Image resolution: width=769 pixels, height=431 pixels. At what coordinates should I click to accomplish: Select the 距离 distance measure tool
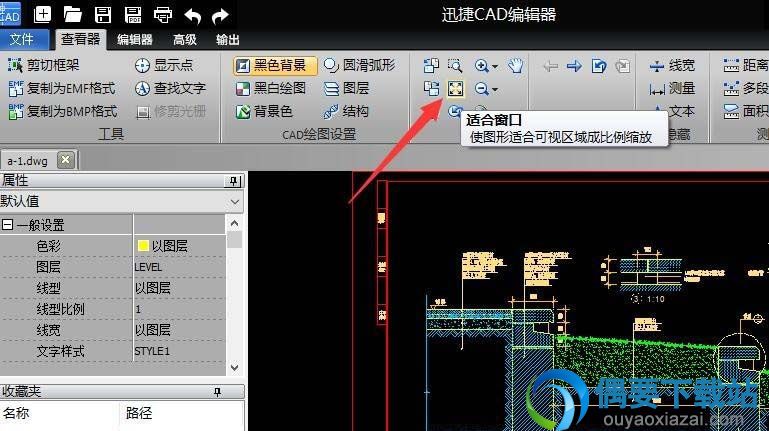point(746,65)
